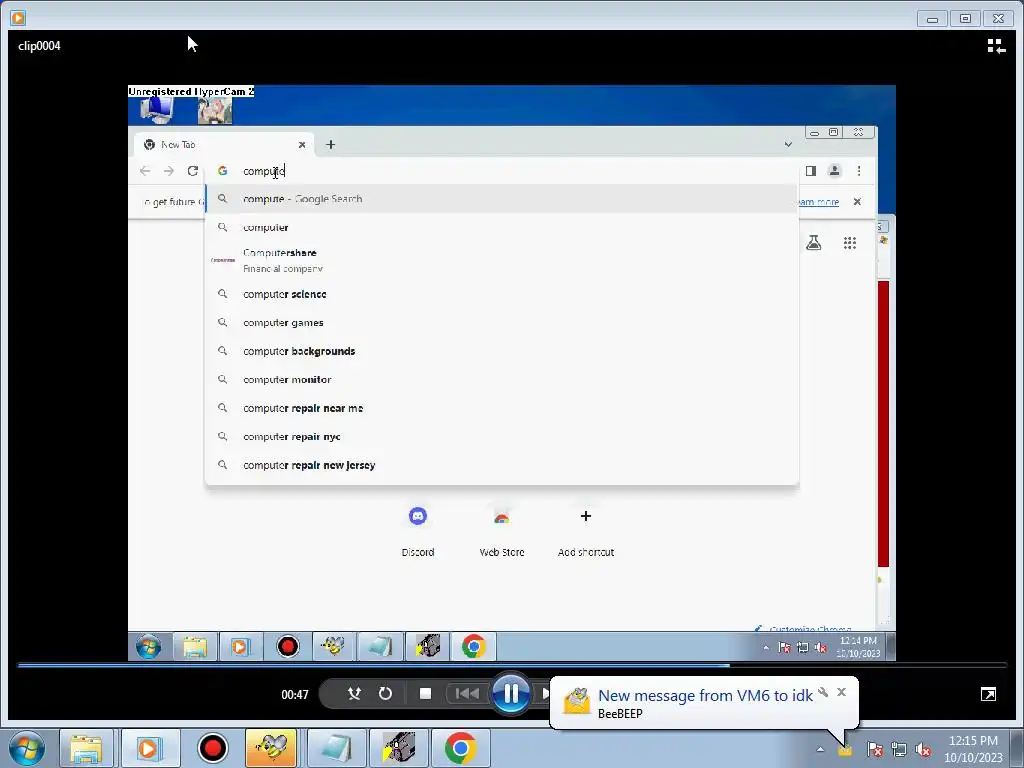Open Windows Explorer from the taskbar

(86, 748)
